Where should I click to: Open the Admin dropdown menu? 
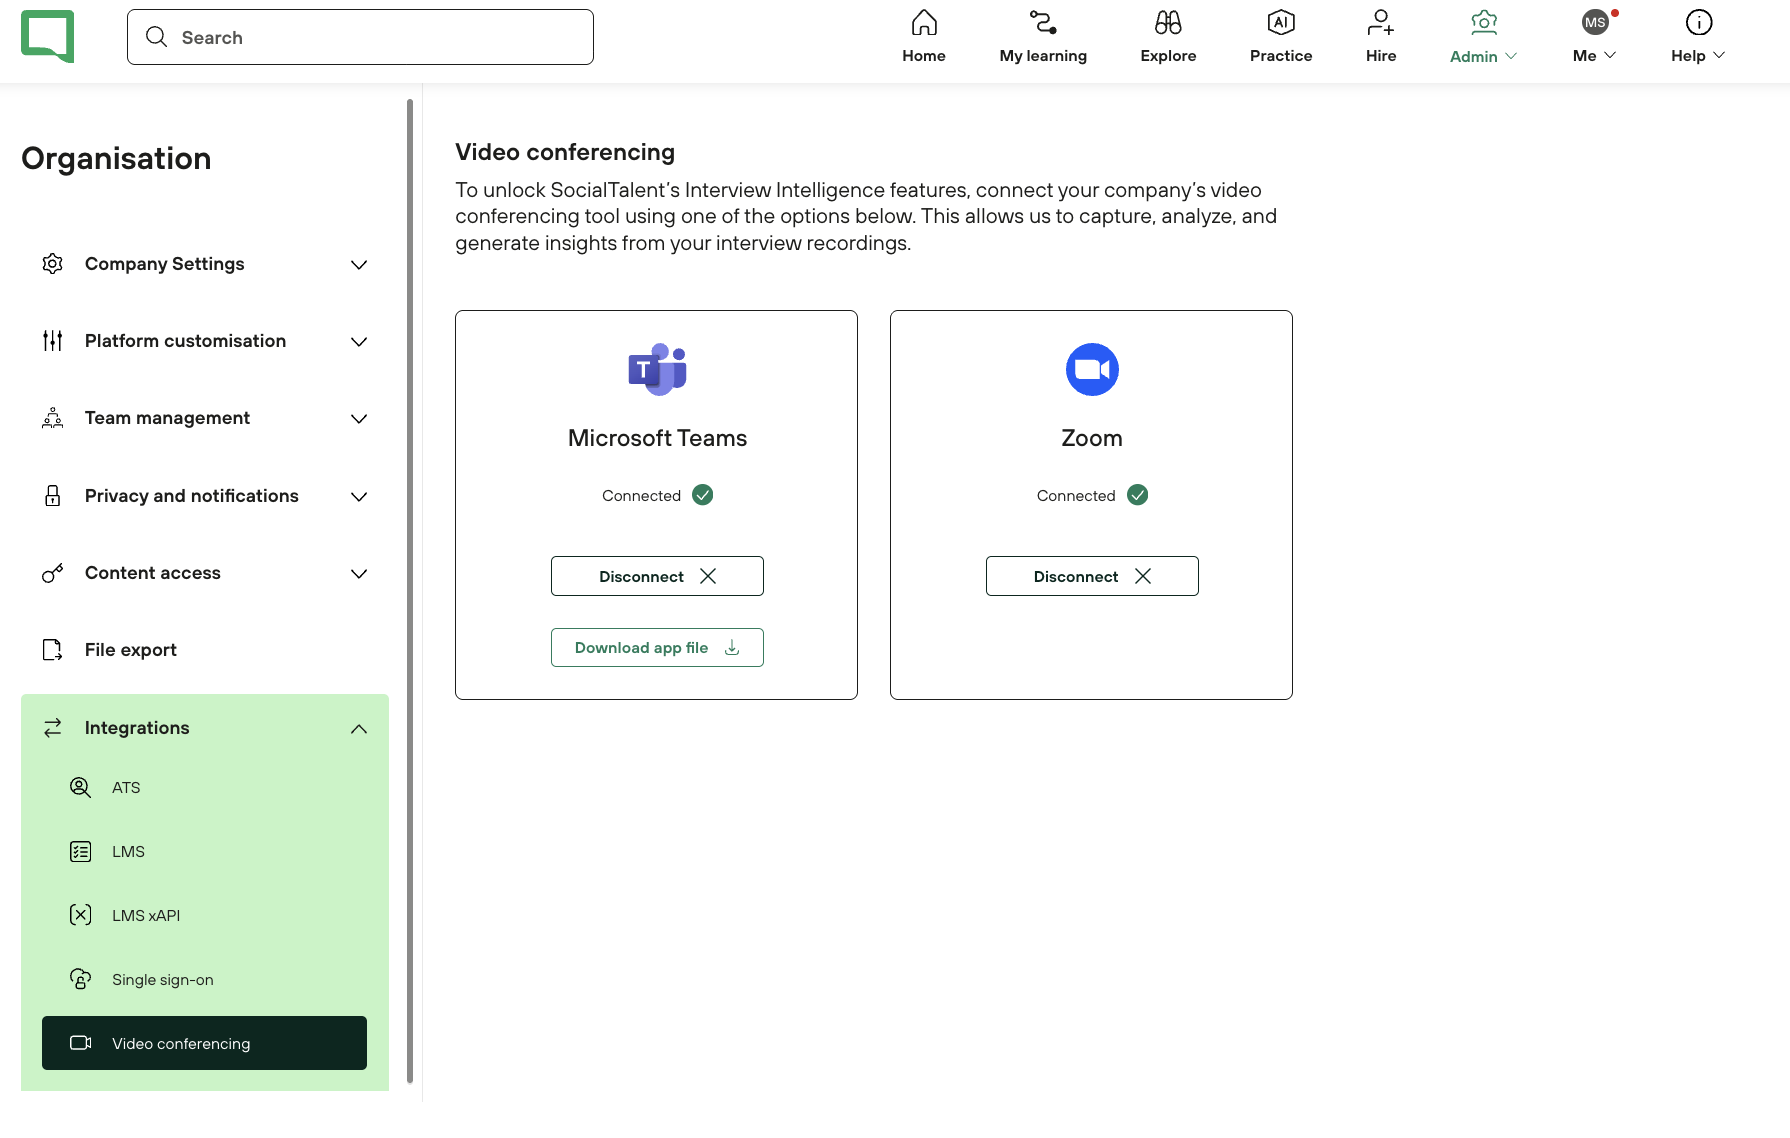(x=1483, y=56)
